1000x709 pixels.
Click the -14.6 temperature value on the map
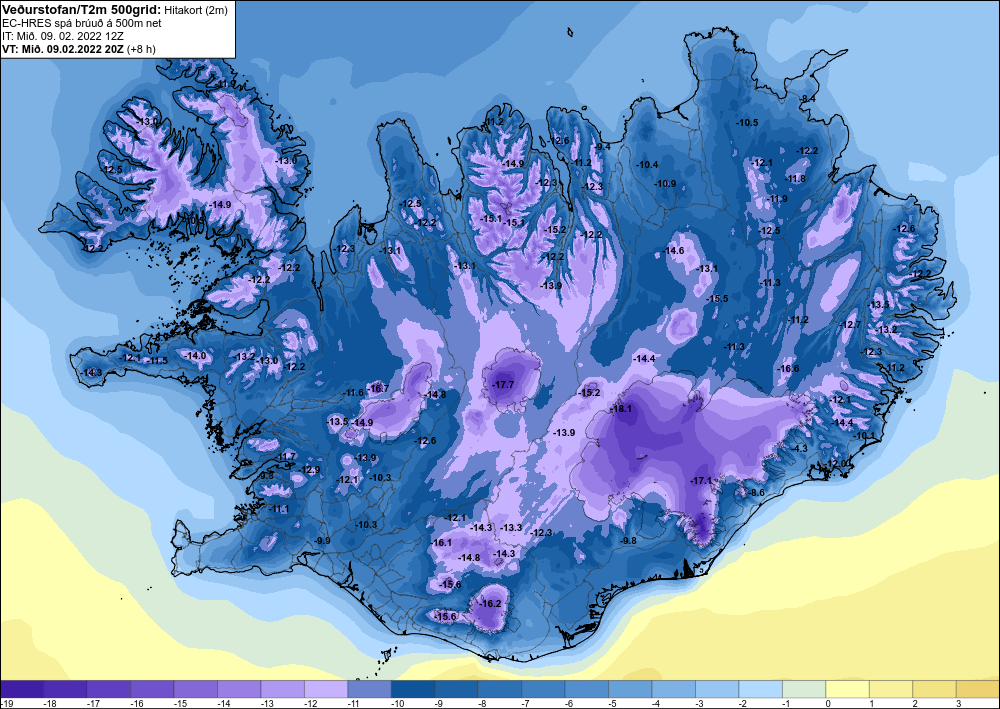(x=673, y=251)
